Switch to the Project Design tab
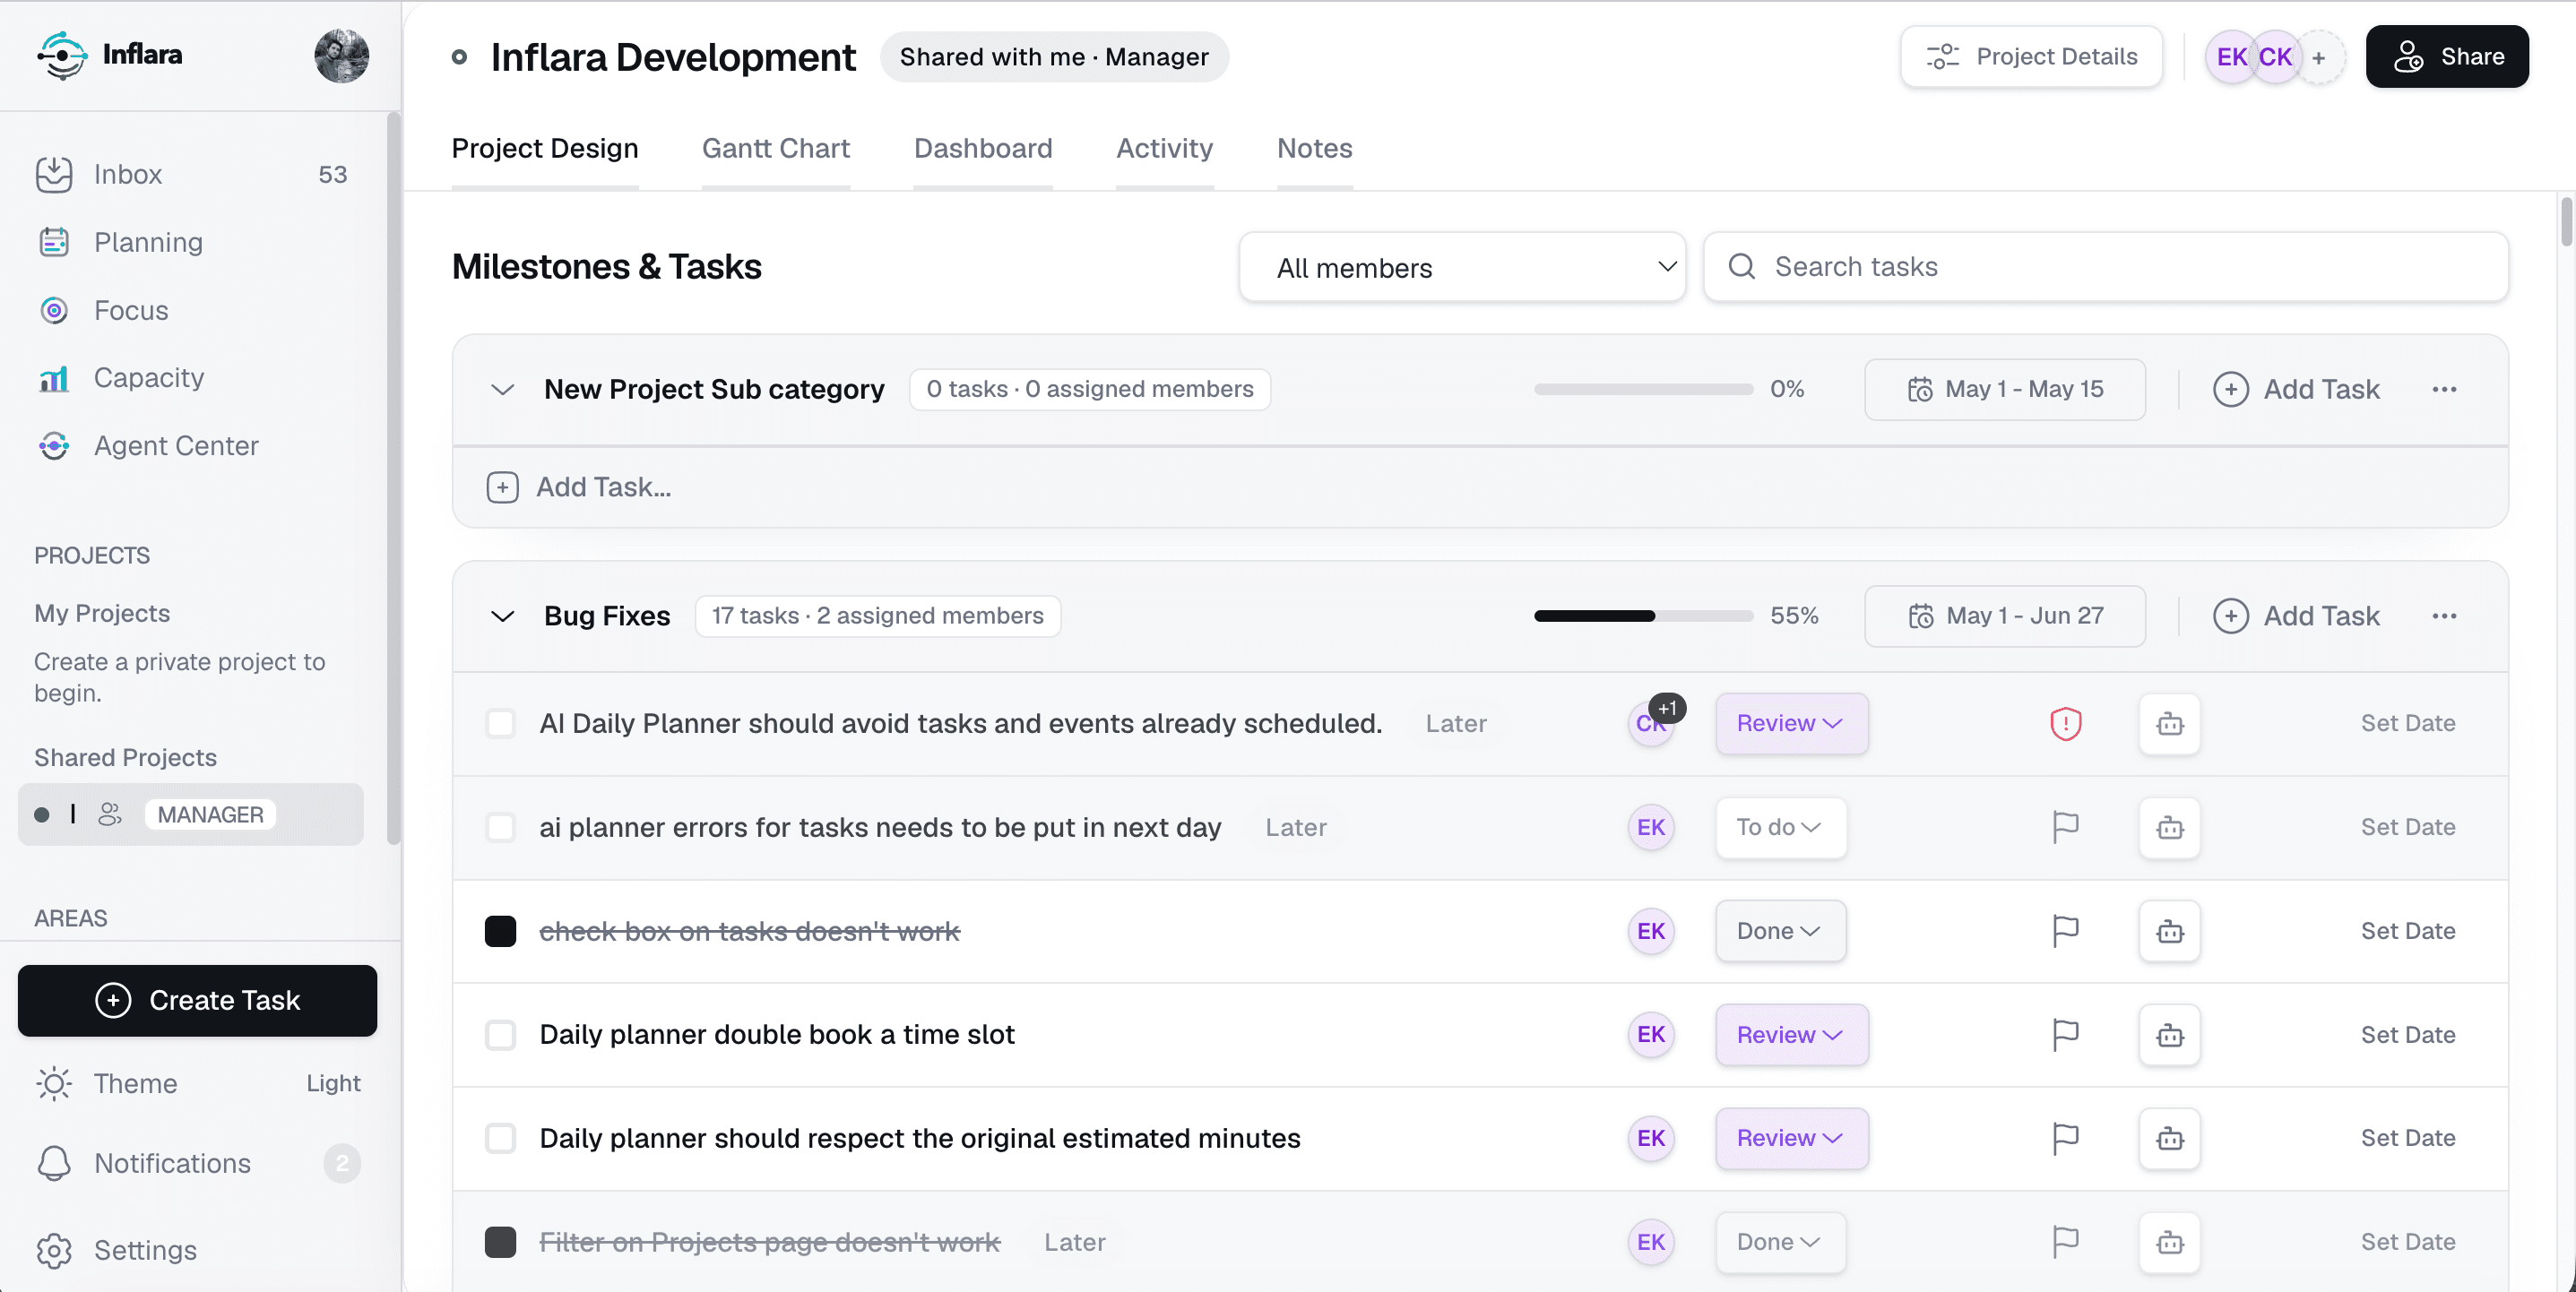Image resolution: width=2576 pixels, height=1292 pixels. (544, 148)
